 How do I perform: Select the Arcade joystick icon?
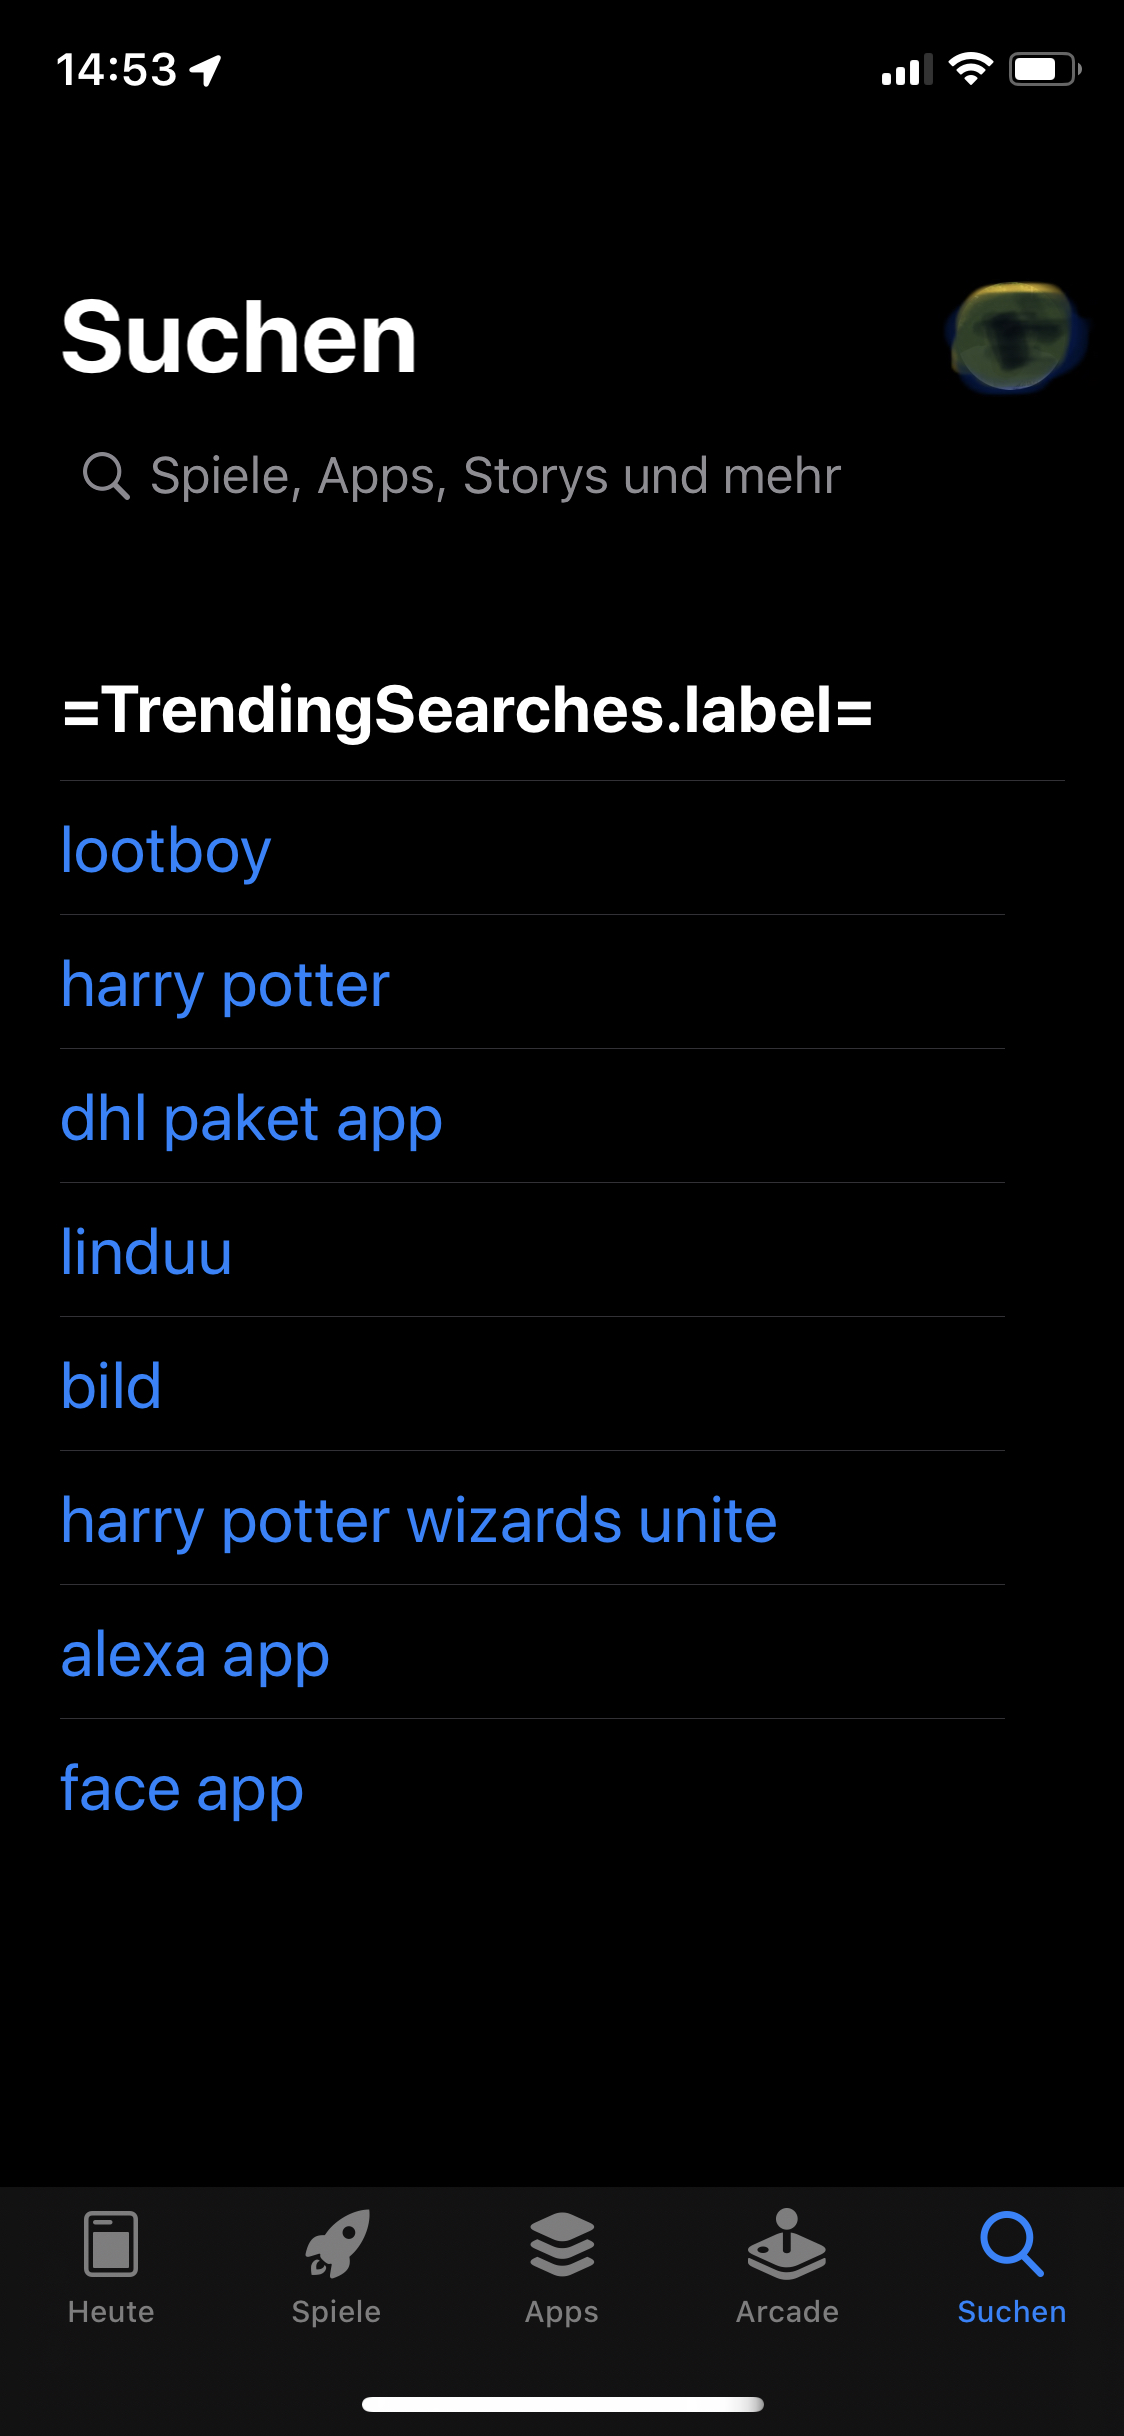(787, 2243)
